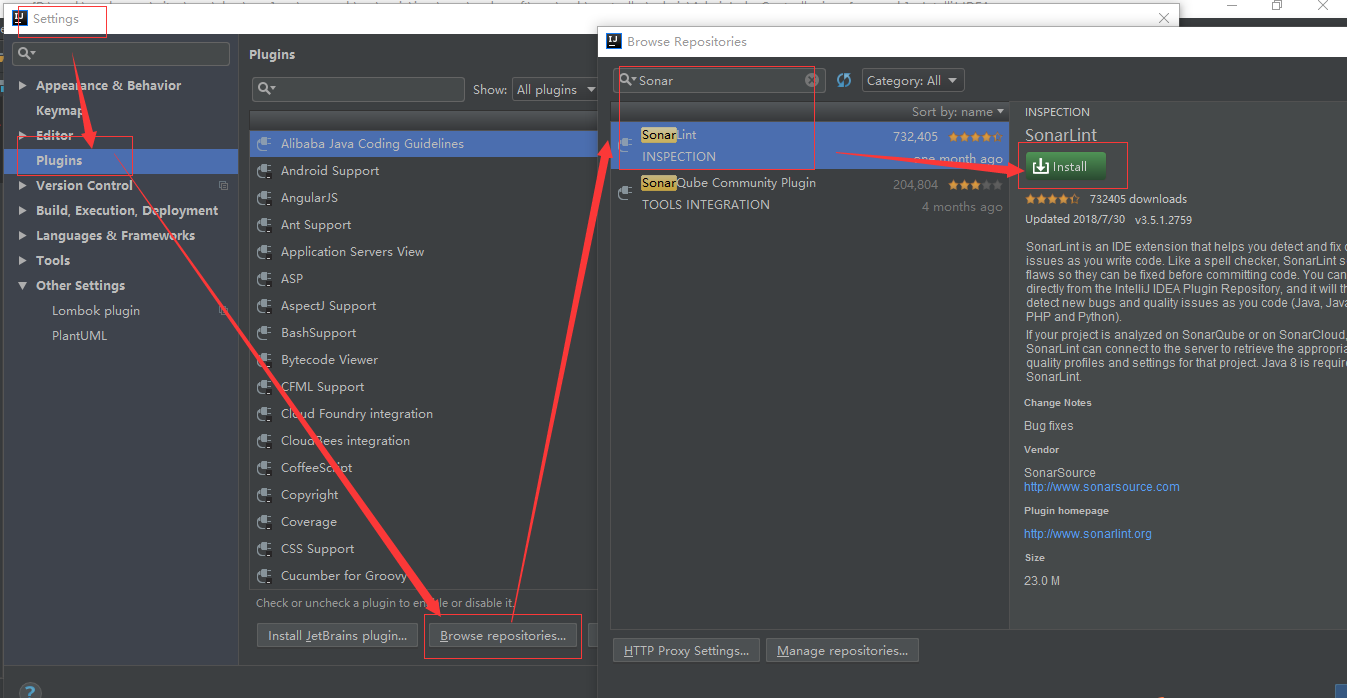Click the SonarLint plugin icon in results
Image resolution: width=1347 pixels, height=698 pixels.
point(626,145)
